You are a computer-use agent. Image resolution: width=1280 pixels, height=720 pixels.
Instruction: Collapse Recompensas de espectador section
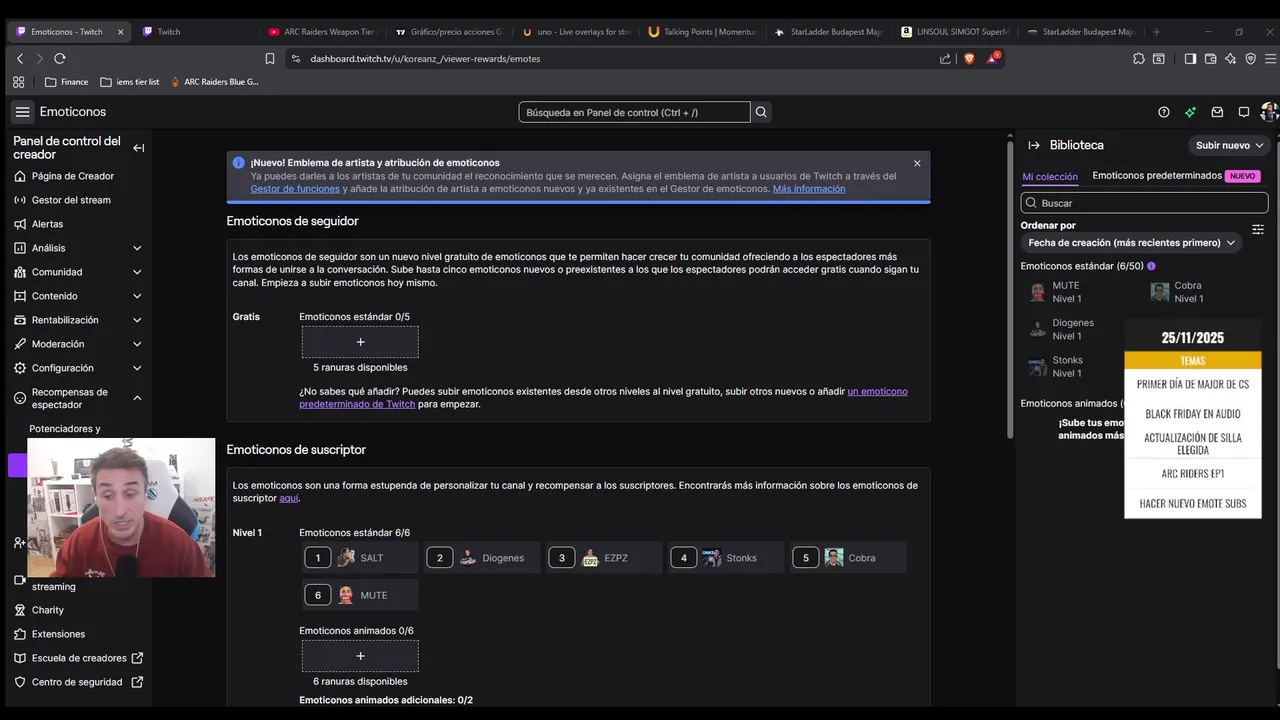pos(137,398)
